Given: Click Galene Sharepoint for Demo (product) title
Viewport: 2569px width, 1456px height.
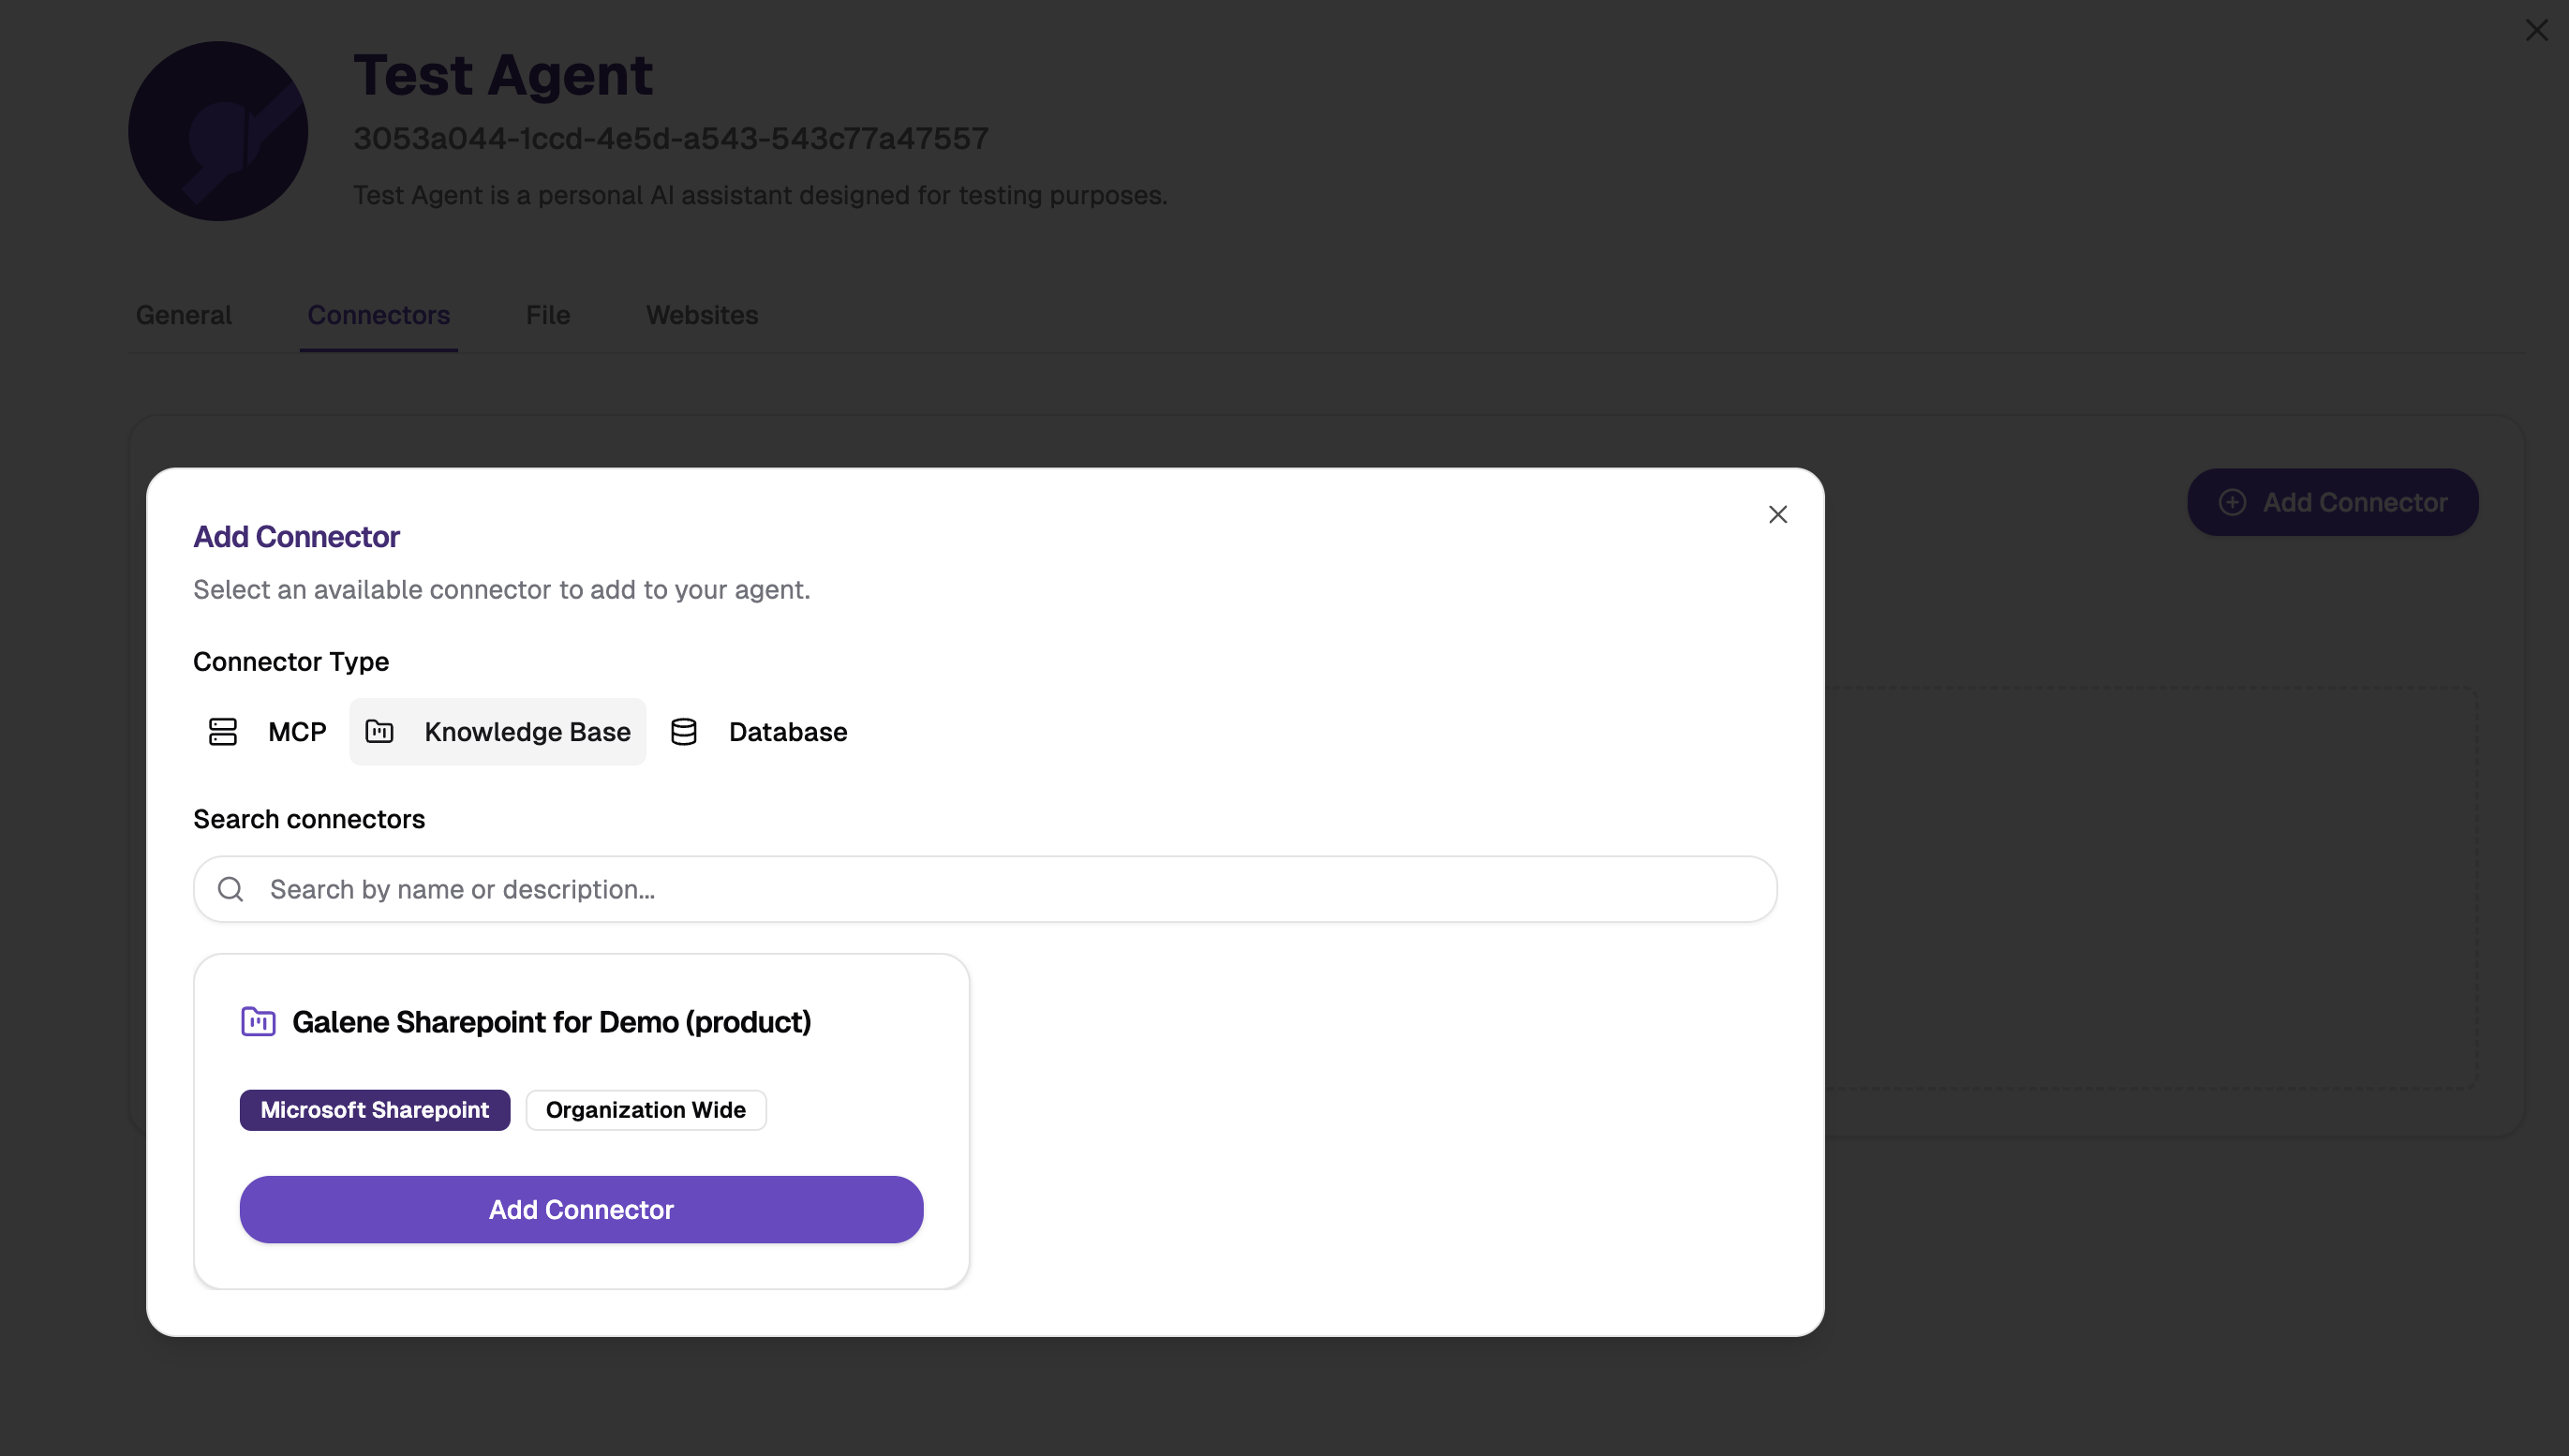Looking at the screenshot, I should click(x=551, y=1022).
